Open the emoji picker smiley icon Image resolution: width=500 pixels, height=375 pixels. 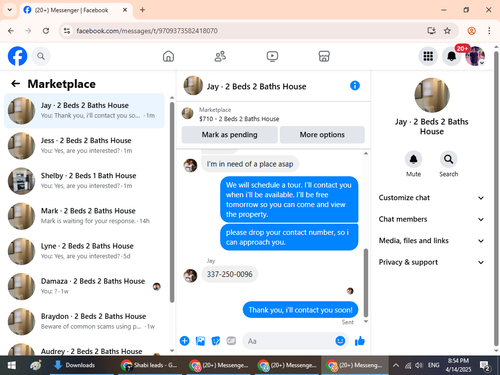[x=340, y=341]
